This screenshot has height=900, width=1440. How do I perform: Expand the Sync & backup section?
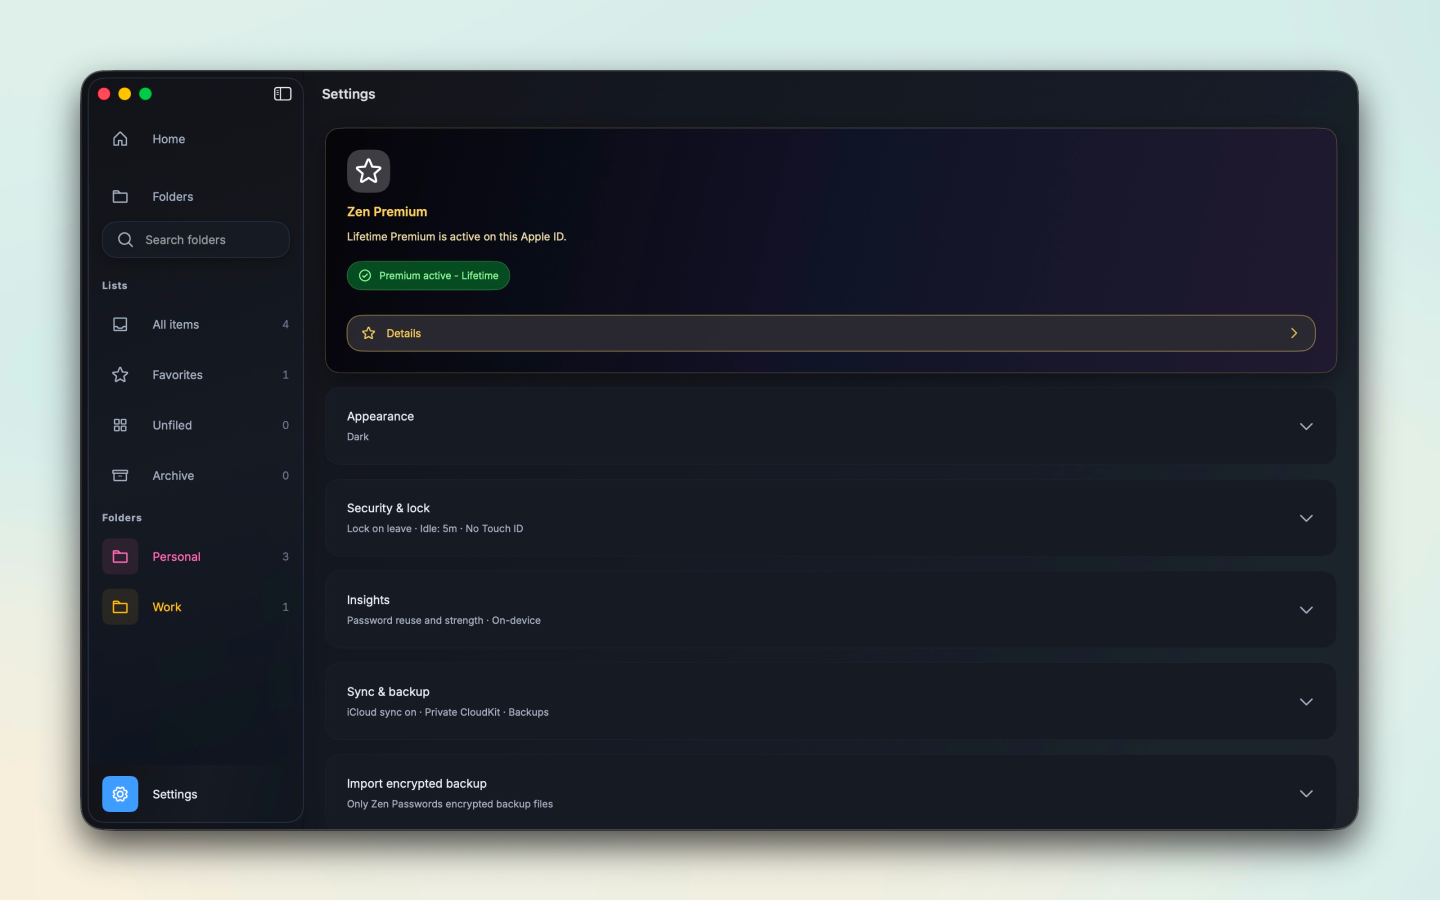[1306, 702]
